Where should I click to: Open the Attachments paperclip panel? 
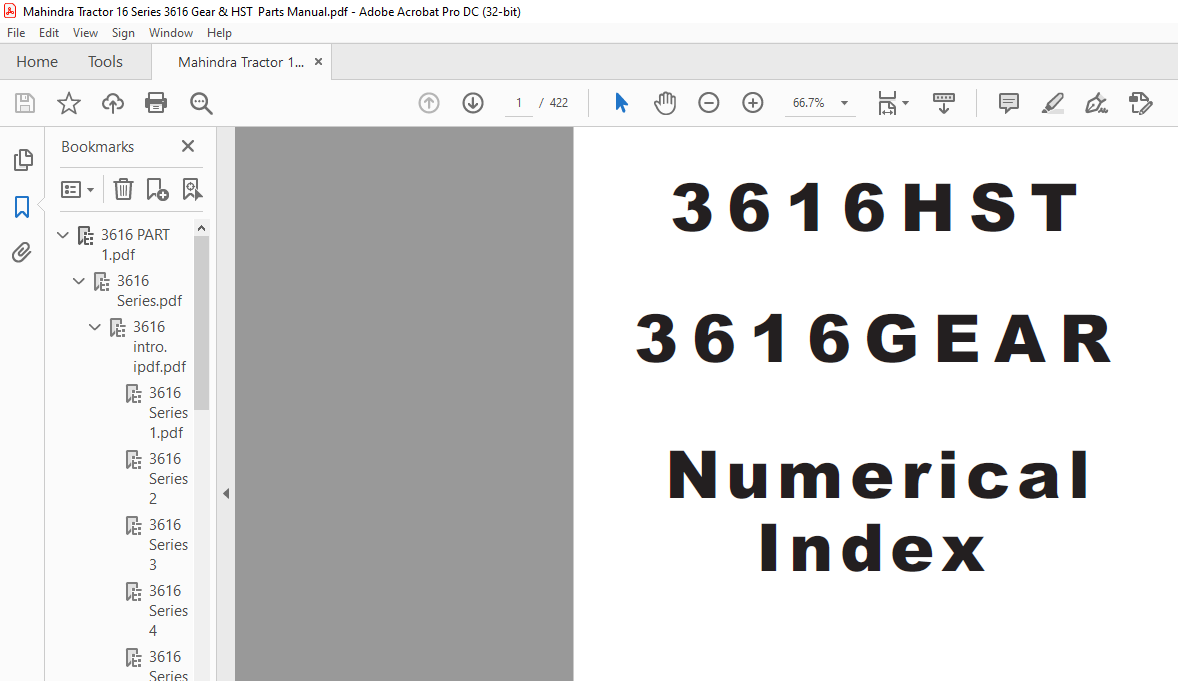coord(22,253)
